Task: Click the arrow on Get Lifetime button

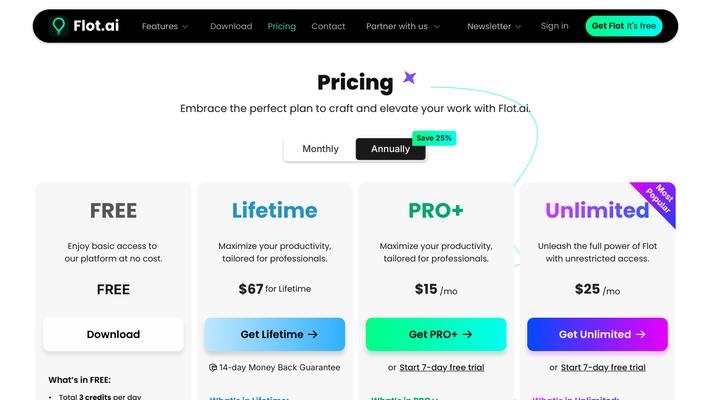Action: pos(313,334)
